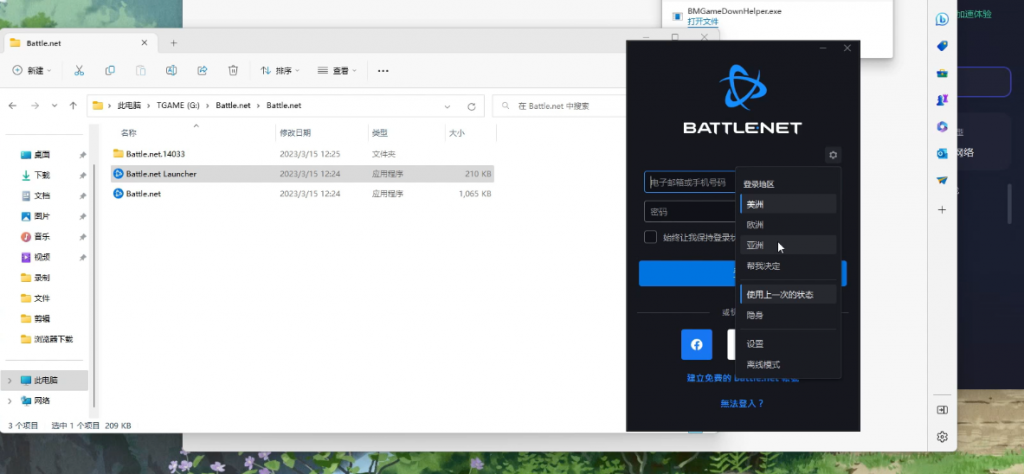The height and width of the screenshot is (474, 1024).
Task: Click TGAME (G:) in the address breadcrumb
Action: pos(178,105)
